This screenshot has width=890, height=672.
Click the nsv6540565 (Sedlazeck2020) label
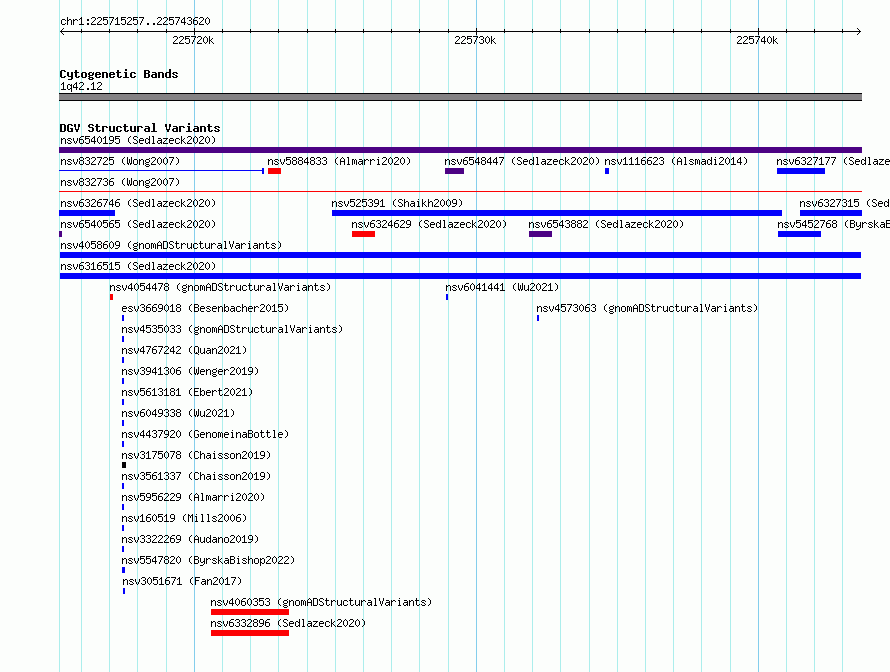[x=138, y=224]
